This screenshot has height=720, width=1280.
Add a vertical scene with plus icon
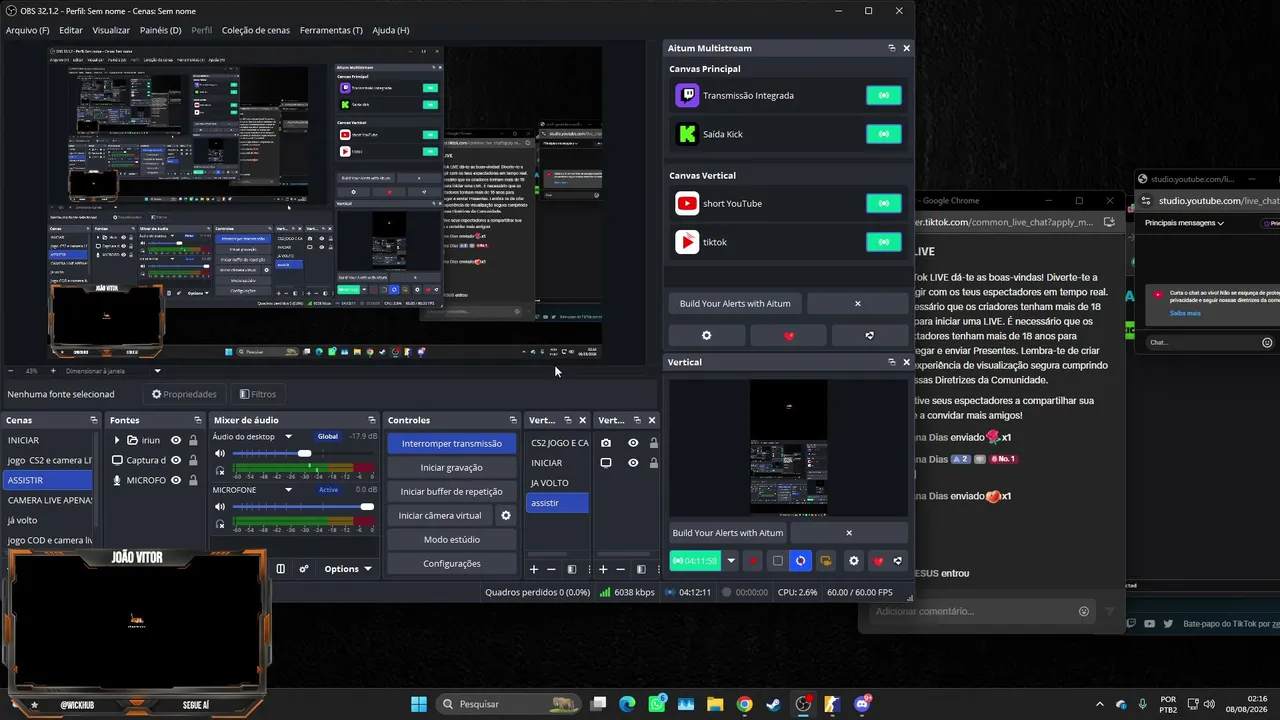(534, 569)
